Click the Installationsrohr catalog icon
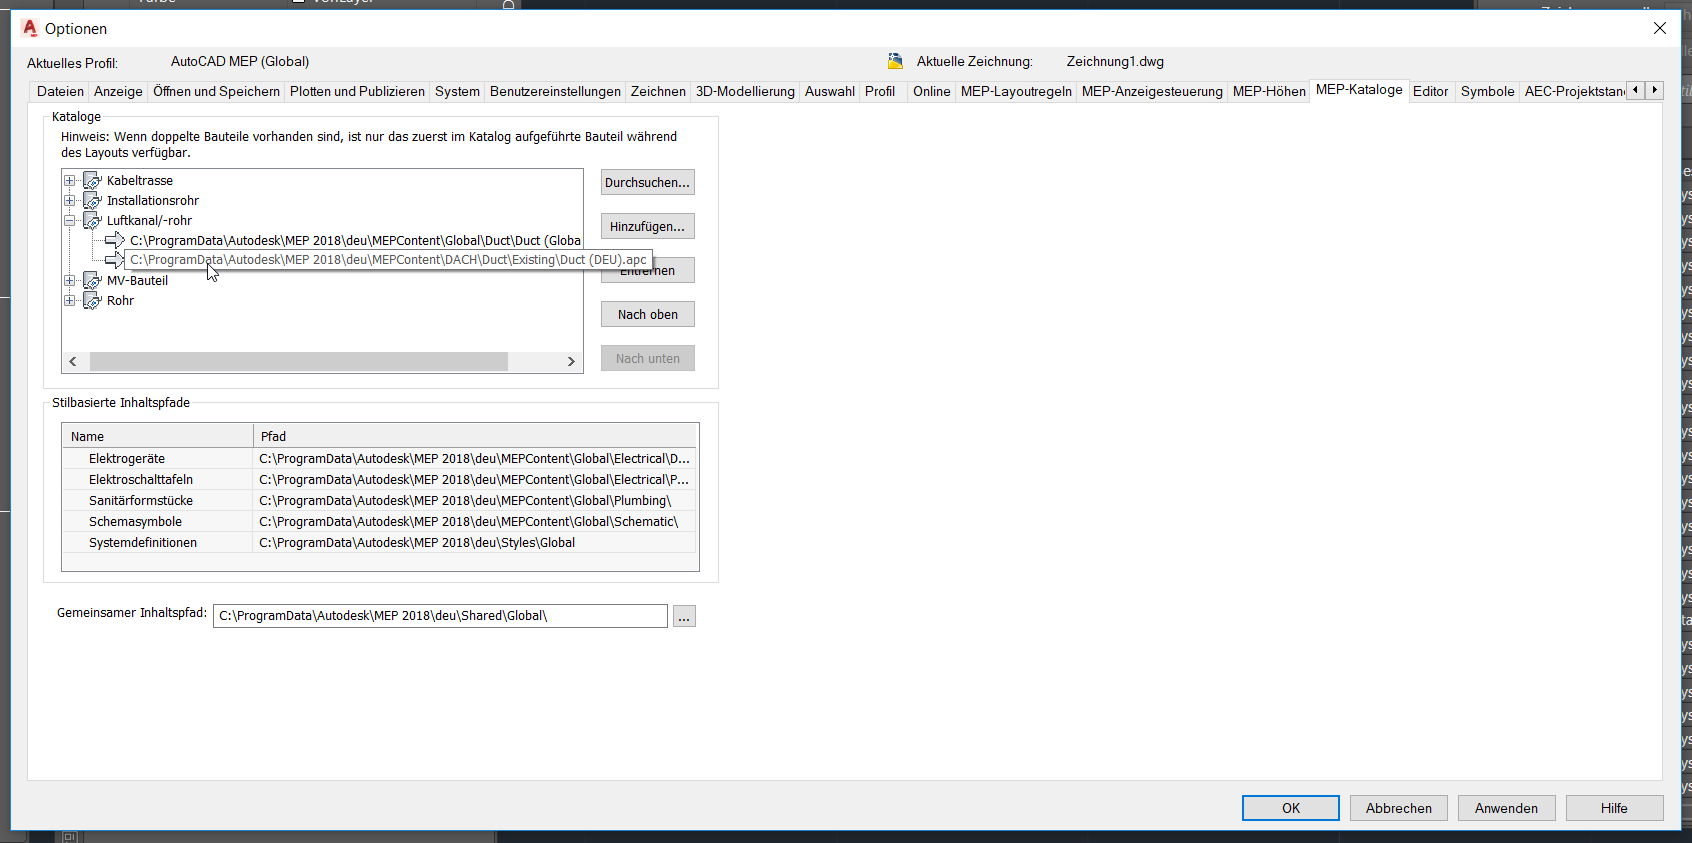The width and height of the screenshot is (1692, 843). point(93,200)
